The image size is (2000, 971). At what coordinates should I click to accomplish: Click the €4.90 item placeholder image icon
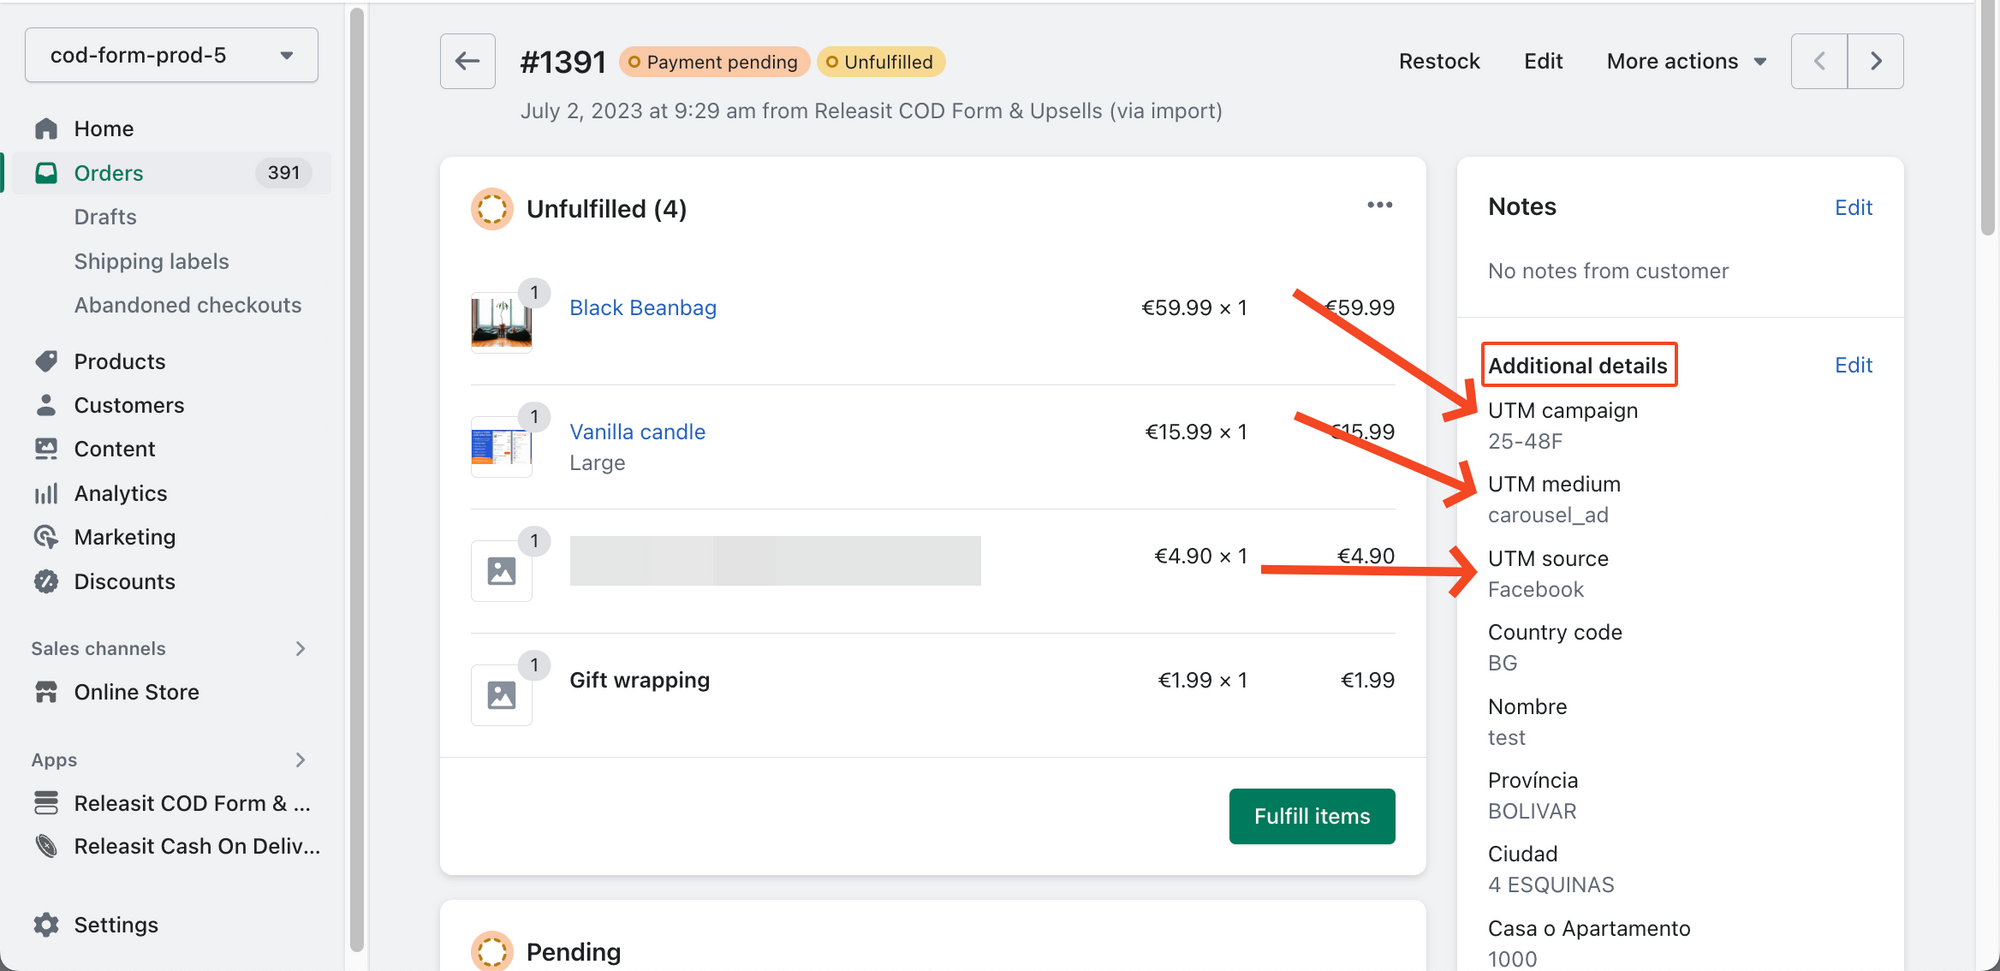(x=501, y=571)
